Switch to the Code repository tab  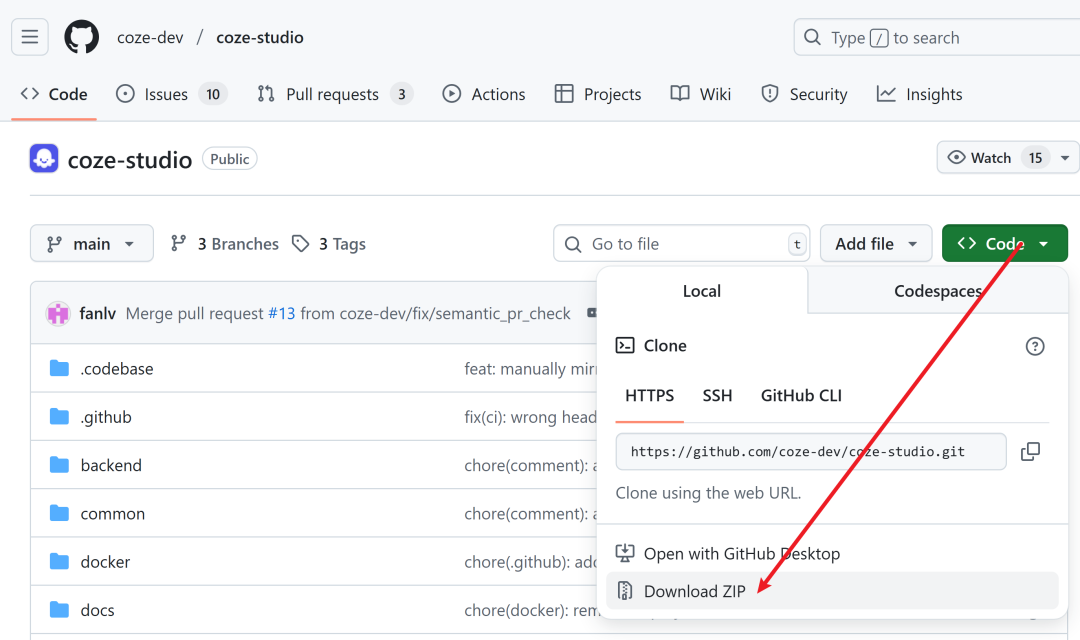point(54,94)
